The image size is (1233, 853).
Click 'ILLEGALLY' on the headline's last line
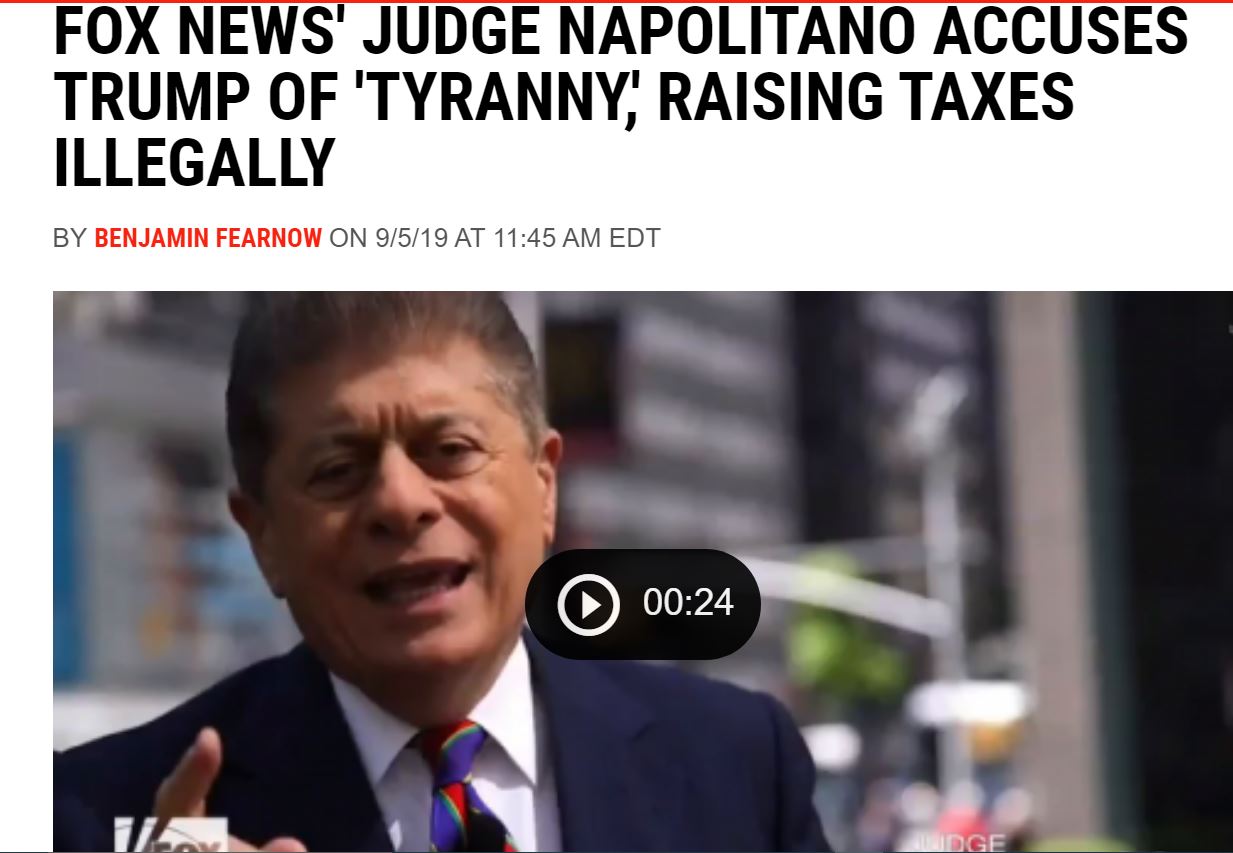tap(193, 163)
